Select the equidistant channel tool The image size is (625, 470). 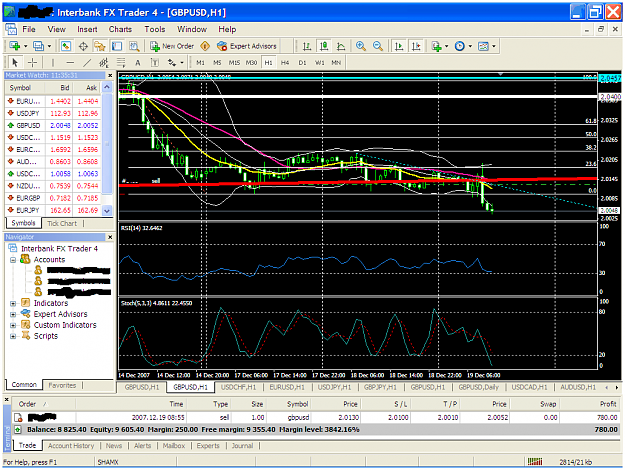(x=104, y=63)
